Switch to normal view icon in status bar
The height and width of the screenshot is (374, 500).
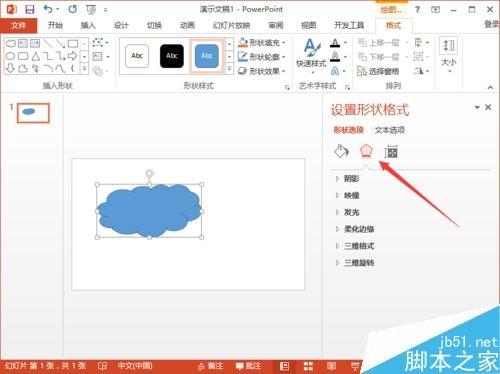pos(284,366)
